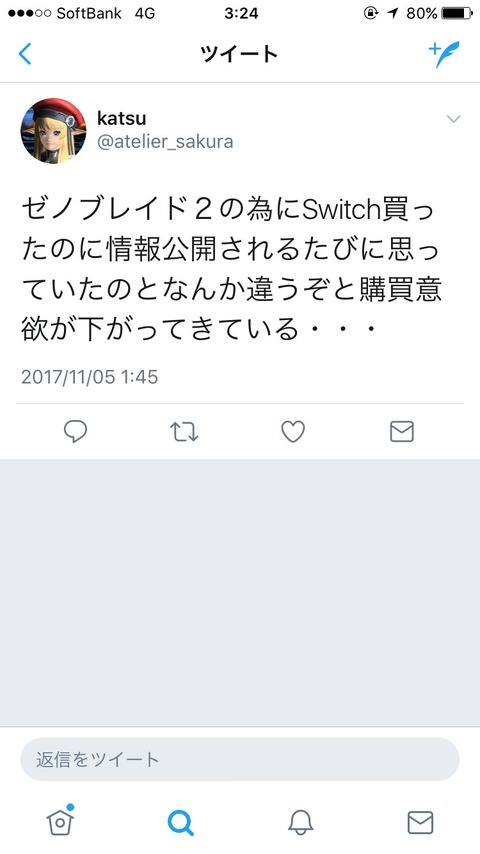Tap the 返信をツイート reply field
Viewport: 480px width, 854px height.
click(240, 759)
